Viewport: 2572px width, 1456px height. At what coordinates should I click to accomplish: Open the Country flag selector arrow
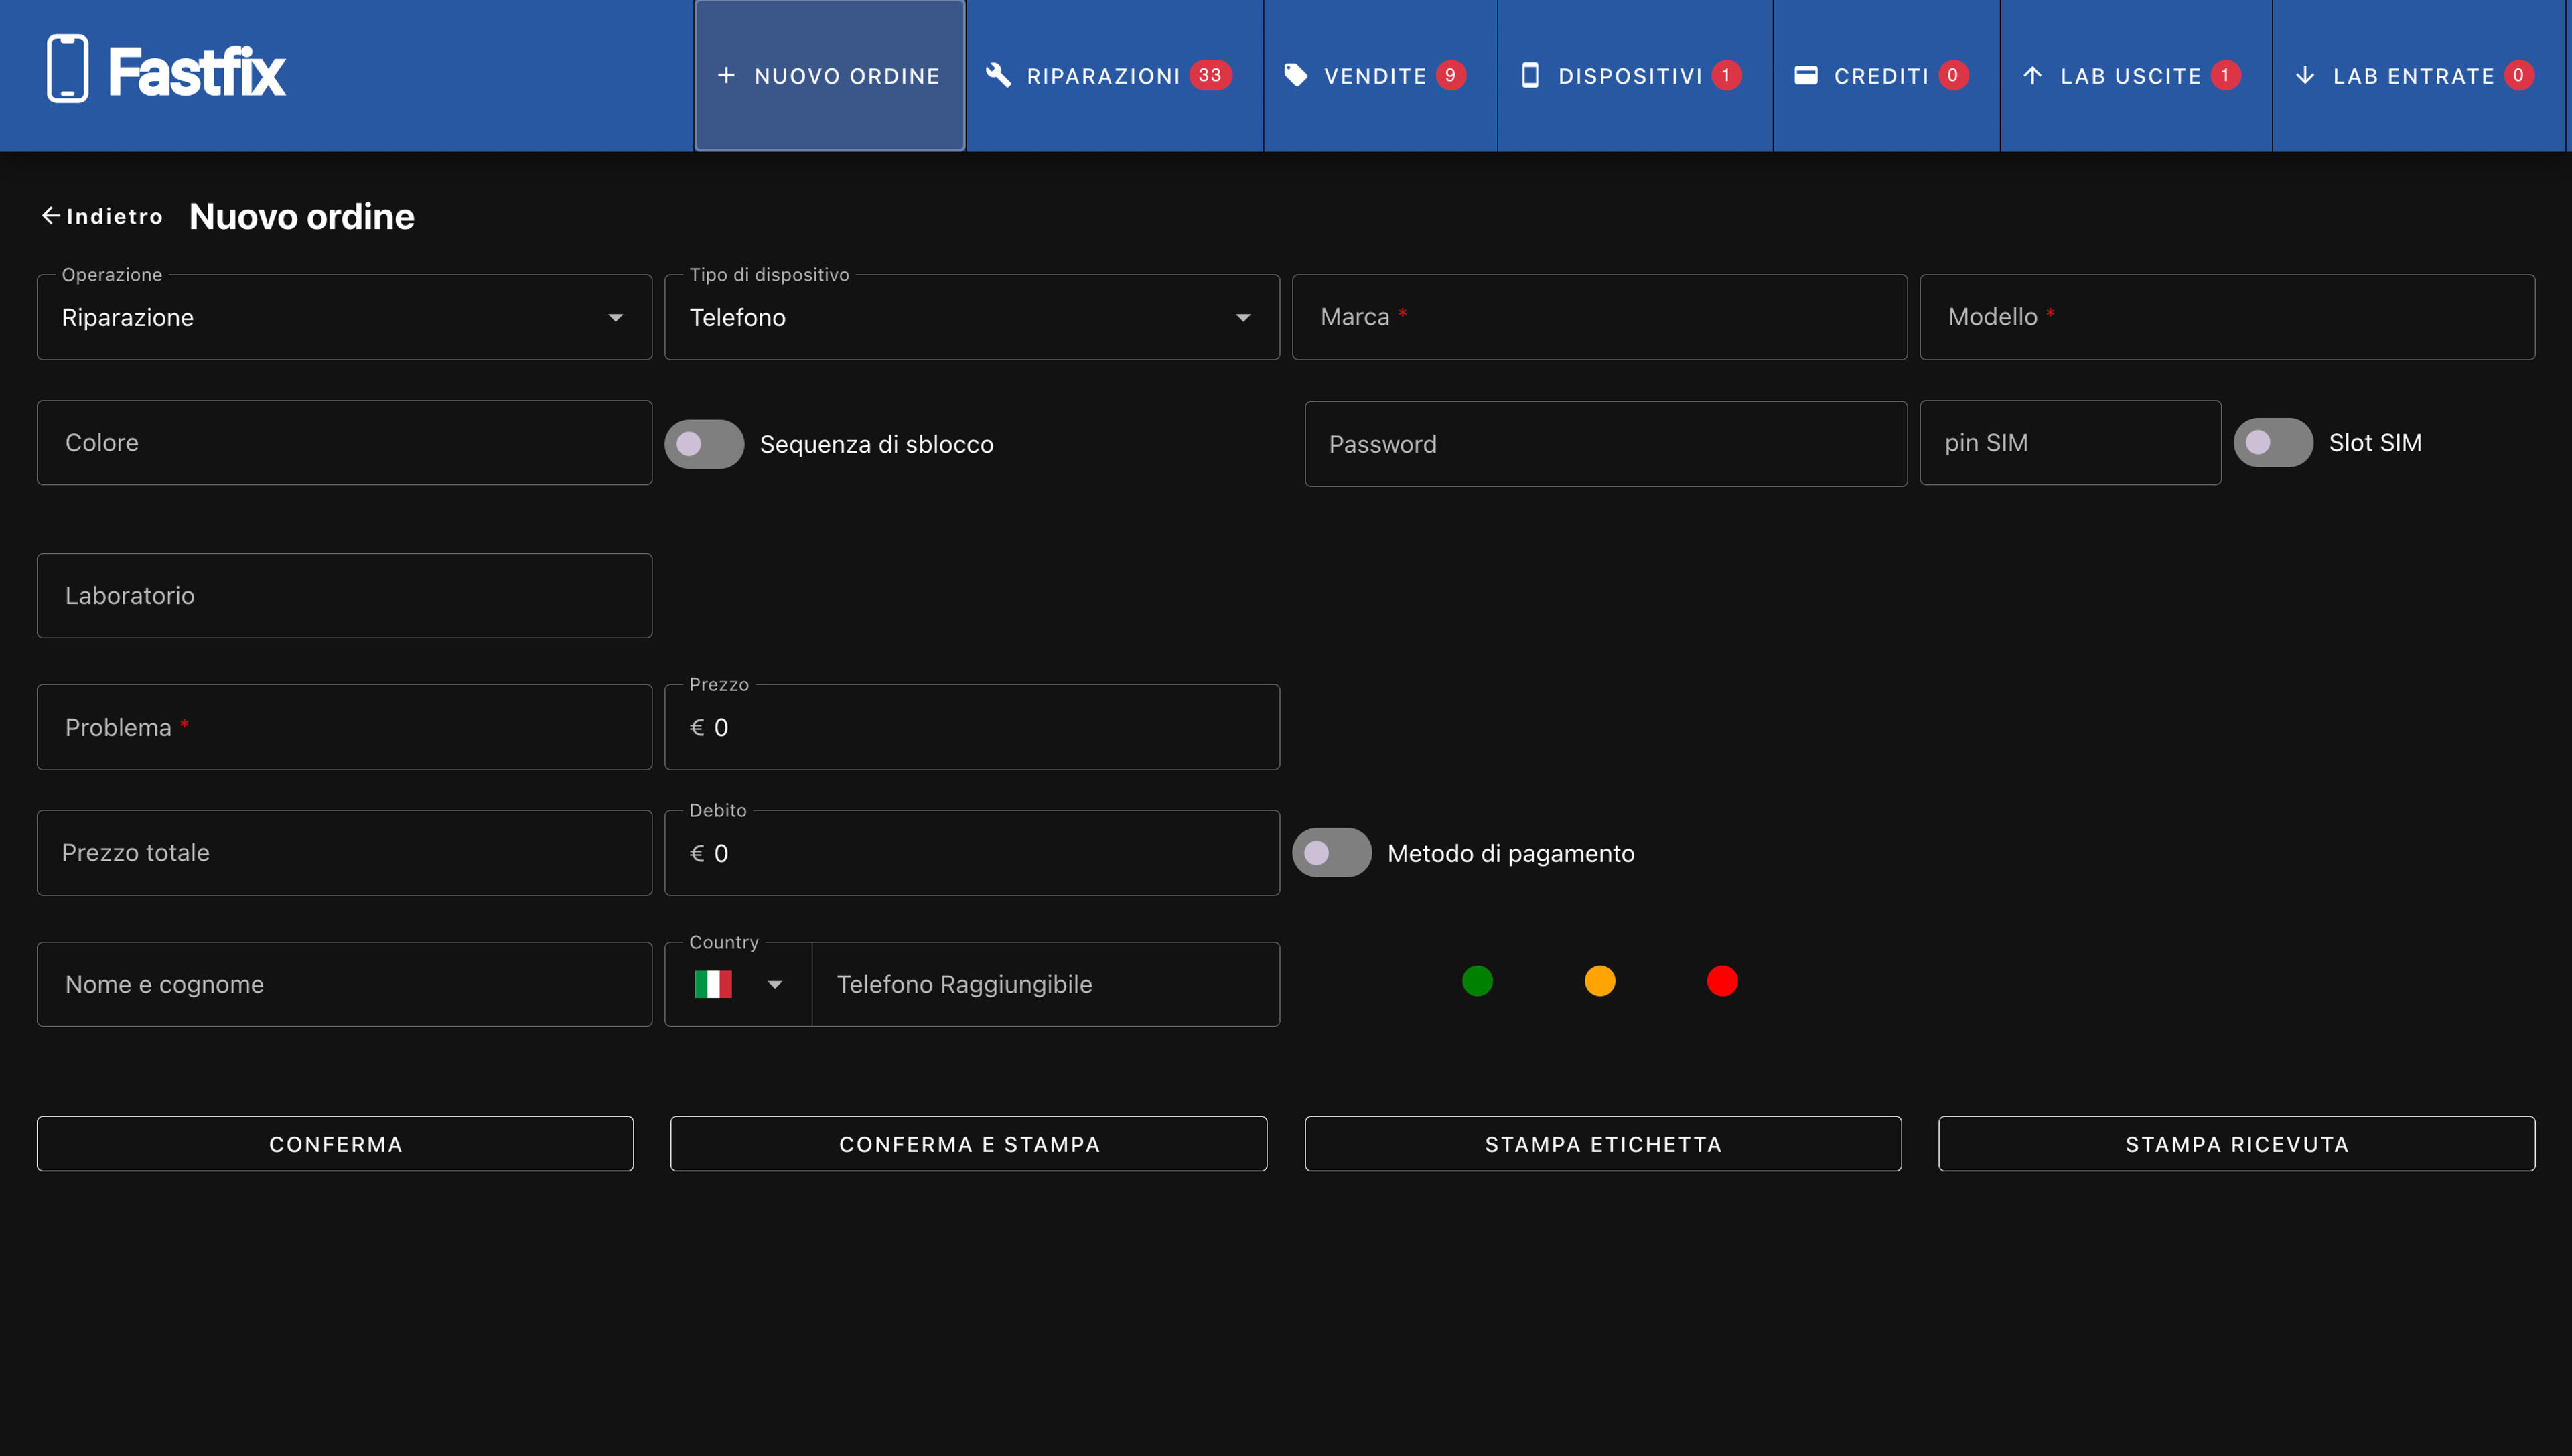[x=775, y=985]
